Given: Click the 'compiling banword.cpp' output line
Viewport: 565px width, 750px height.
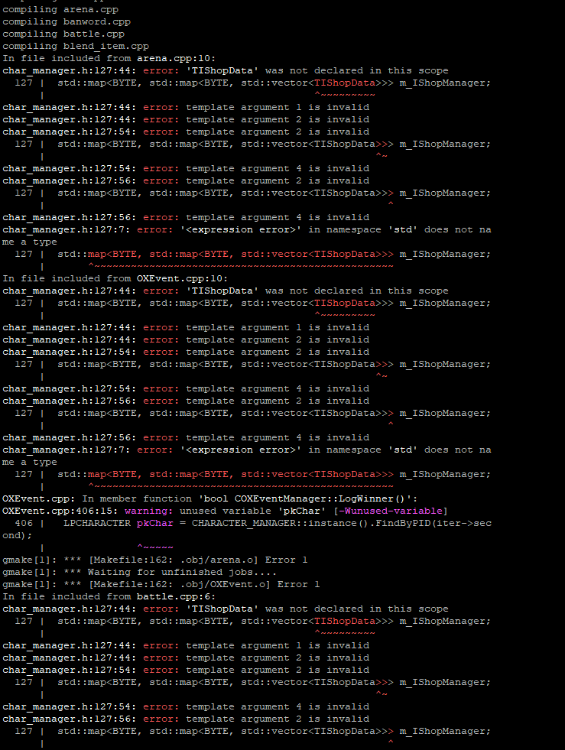Looking at the screenshot, I should 66,22.
